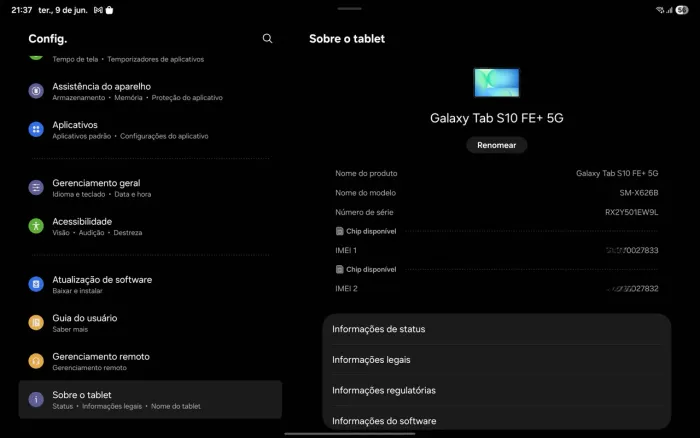The width and height of the screenshot is (700, 438).
Task: Open Atualização de software
Action: point(150,284)
